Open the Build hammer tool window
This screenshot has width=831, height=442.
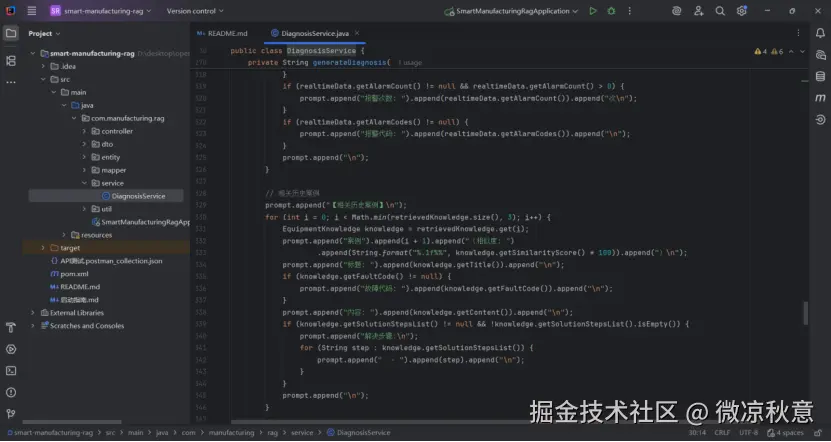coord(11,328)
